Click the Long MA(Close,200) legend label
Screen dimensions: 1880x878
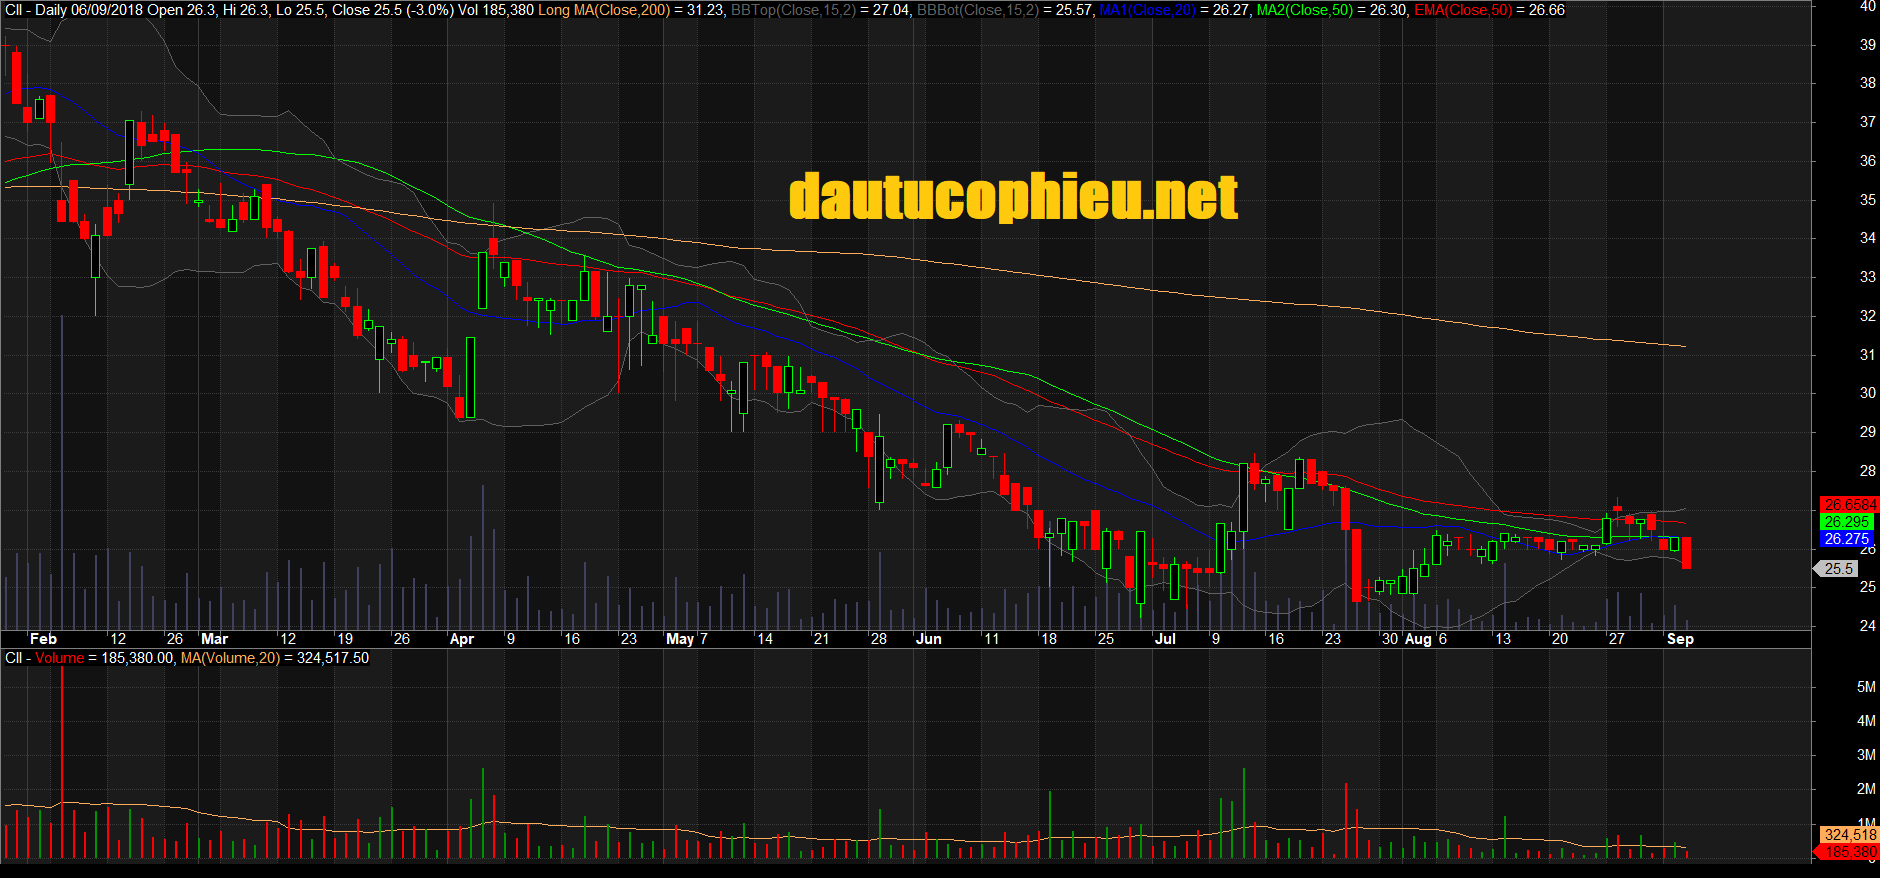604,10
